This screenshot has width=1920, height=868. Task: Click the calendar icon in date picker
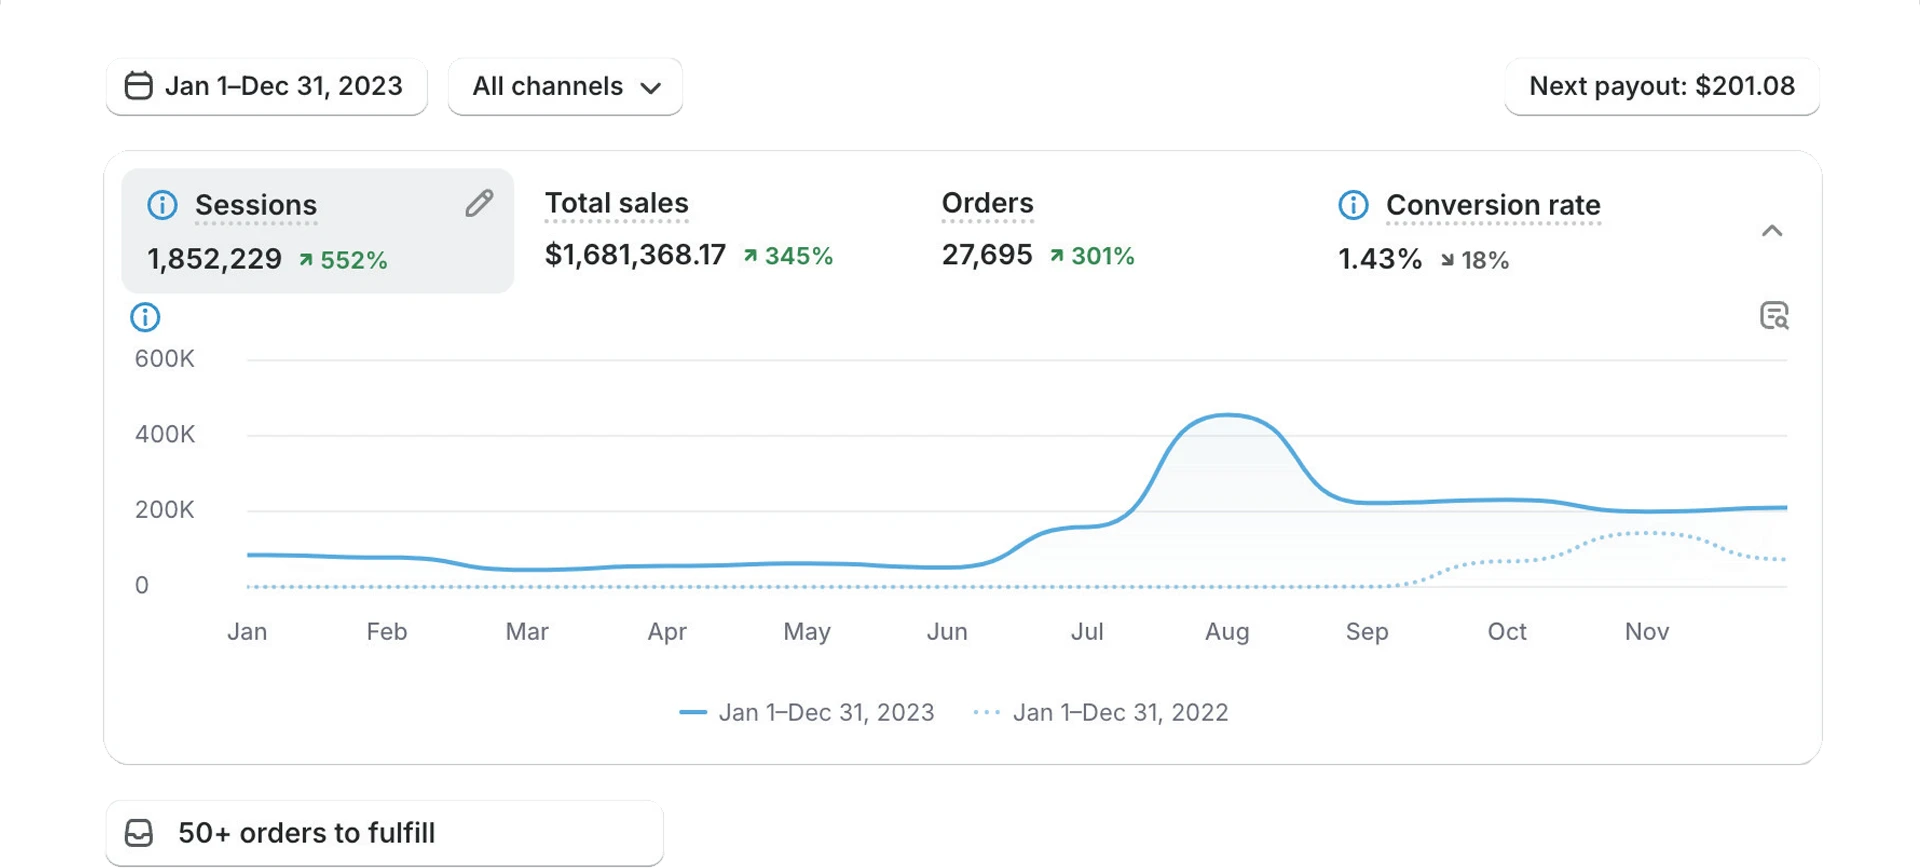pos(139,86)
